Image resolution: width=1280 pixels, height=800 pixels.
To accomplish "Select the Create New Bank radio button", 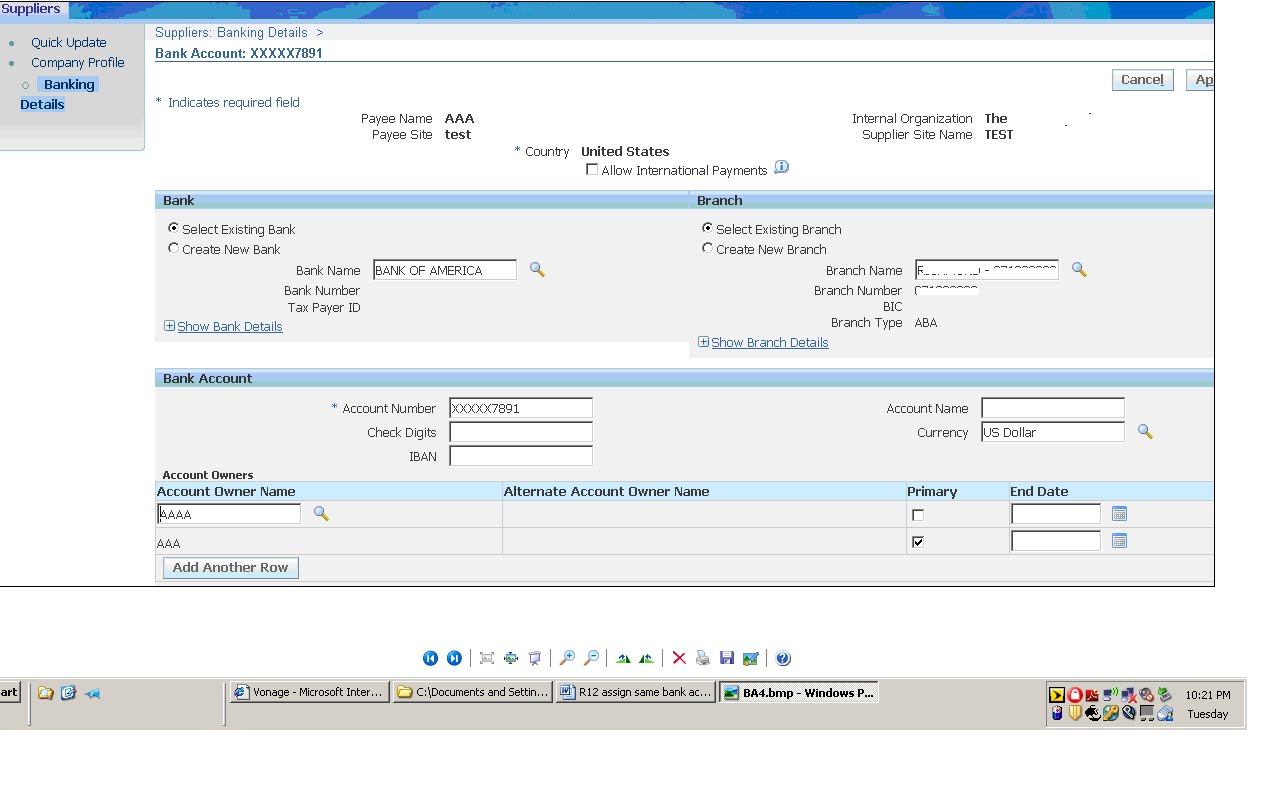I will [x=173, y=248].
